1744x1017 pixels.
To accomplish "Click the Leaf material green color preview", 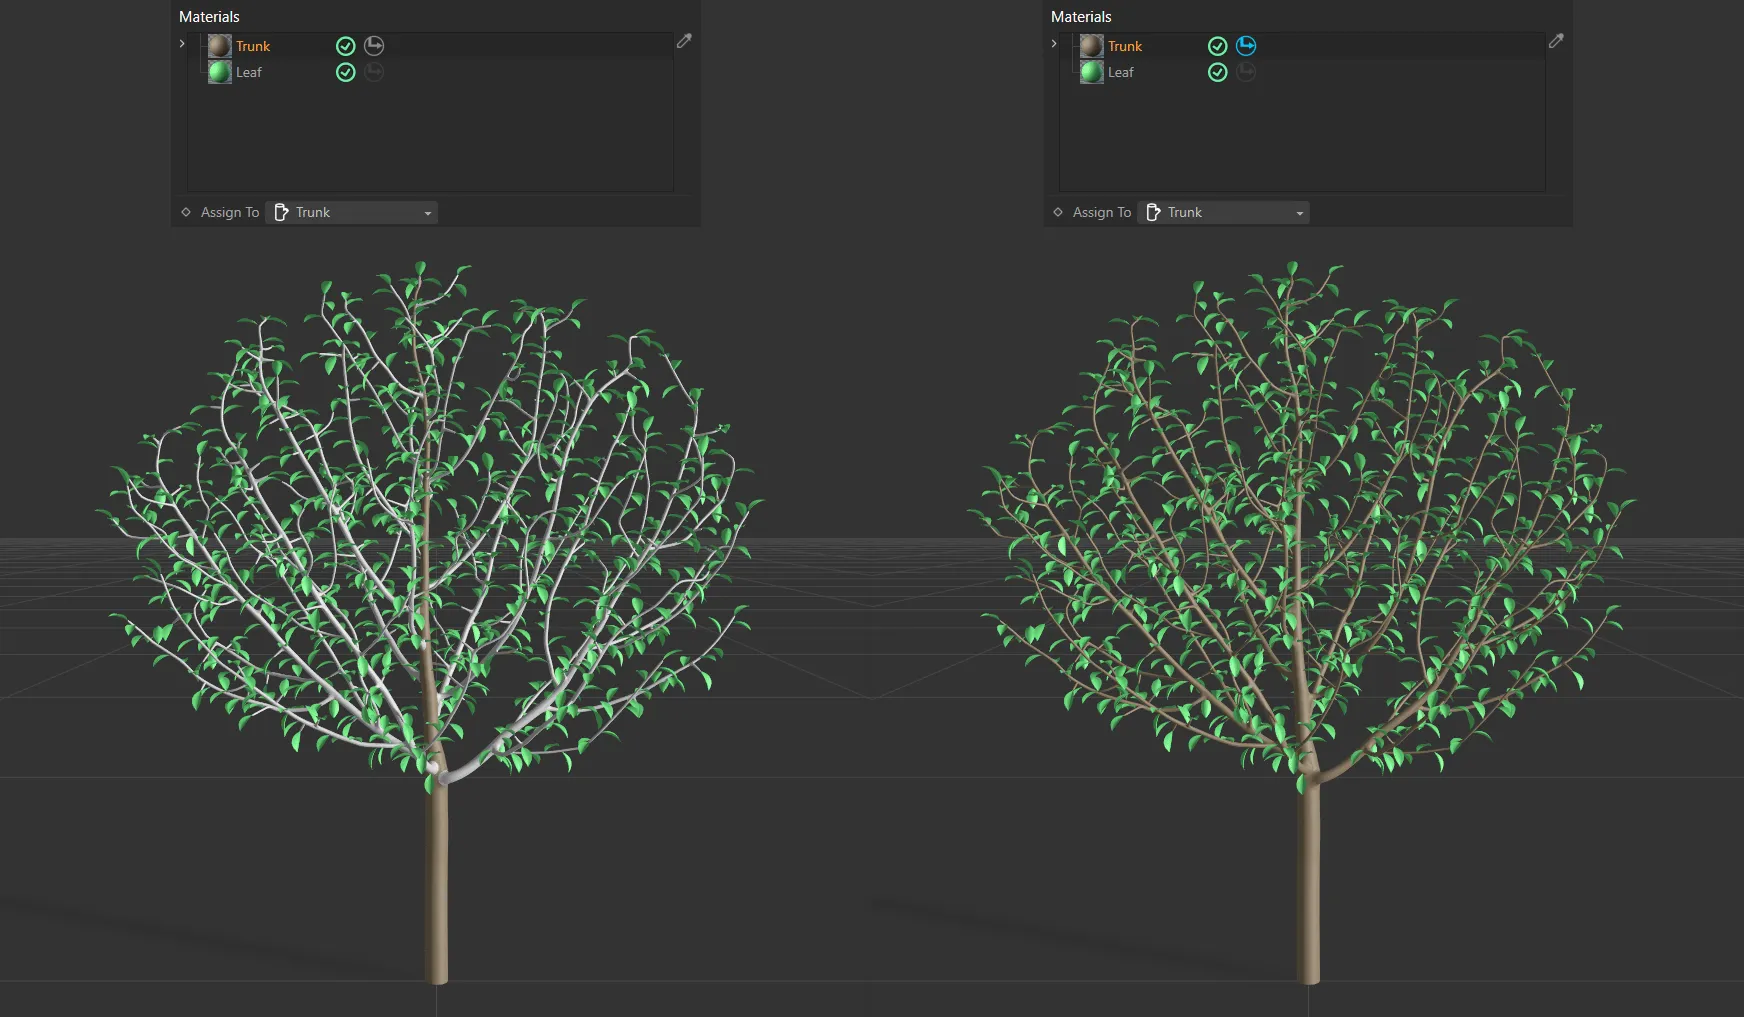I will click(x=219, y=71).
